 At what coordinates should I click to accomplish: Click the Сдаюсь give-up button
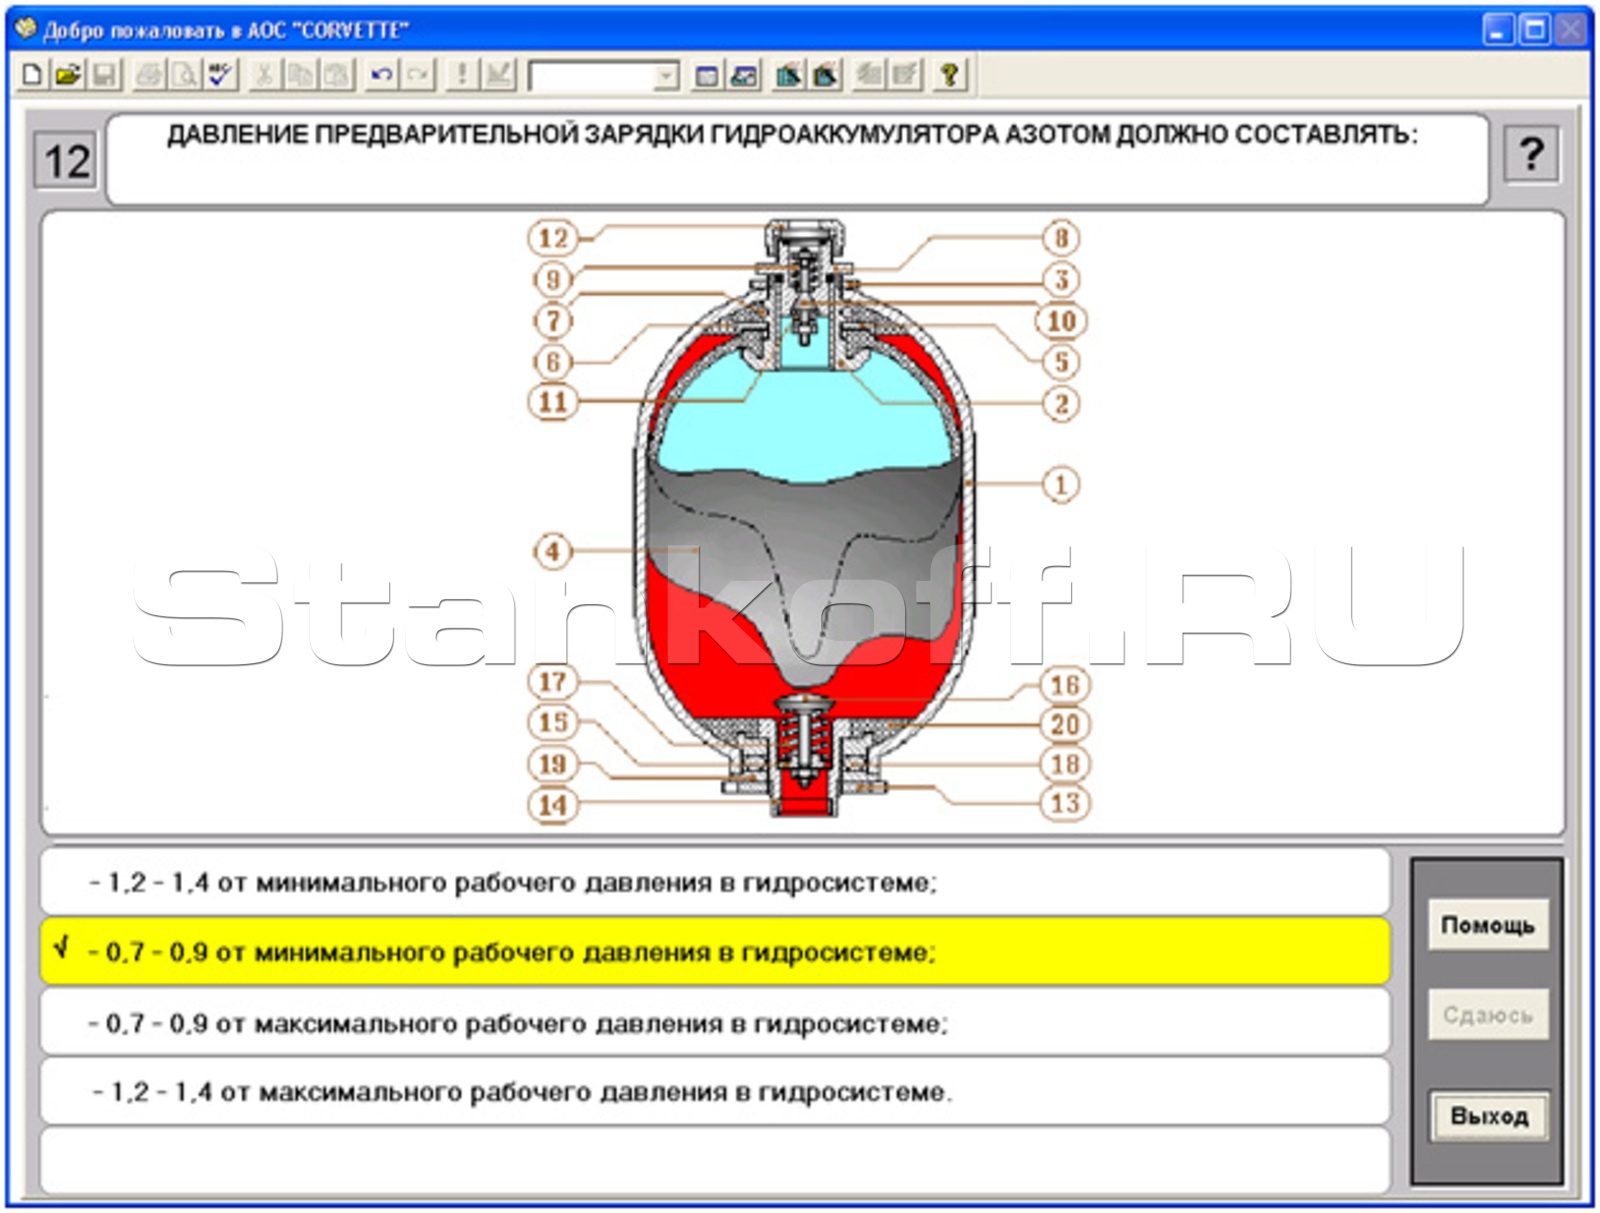[1488, 1015]
